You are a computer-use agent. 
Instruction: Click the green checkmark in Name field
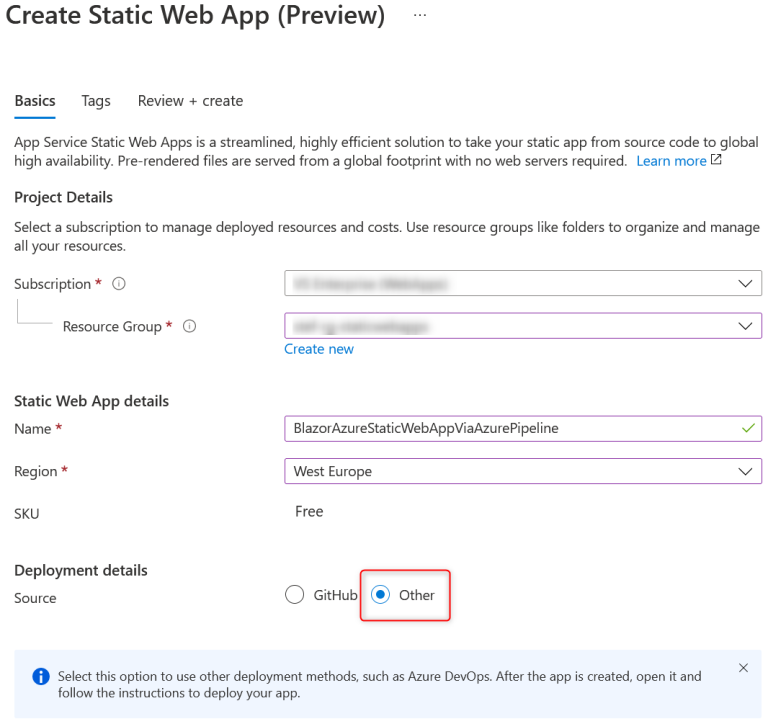(748, 429)
